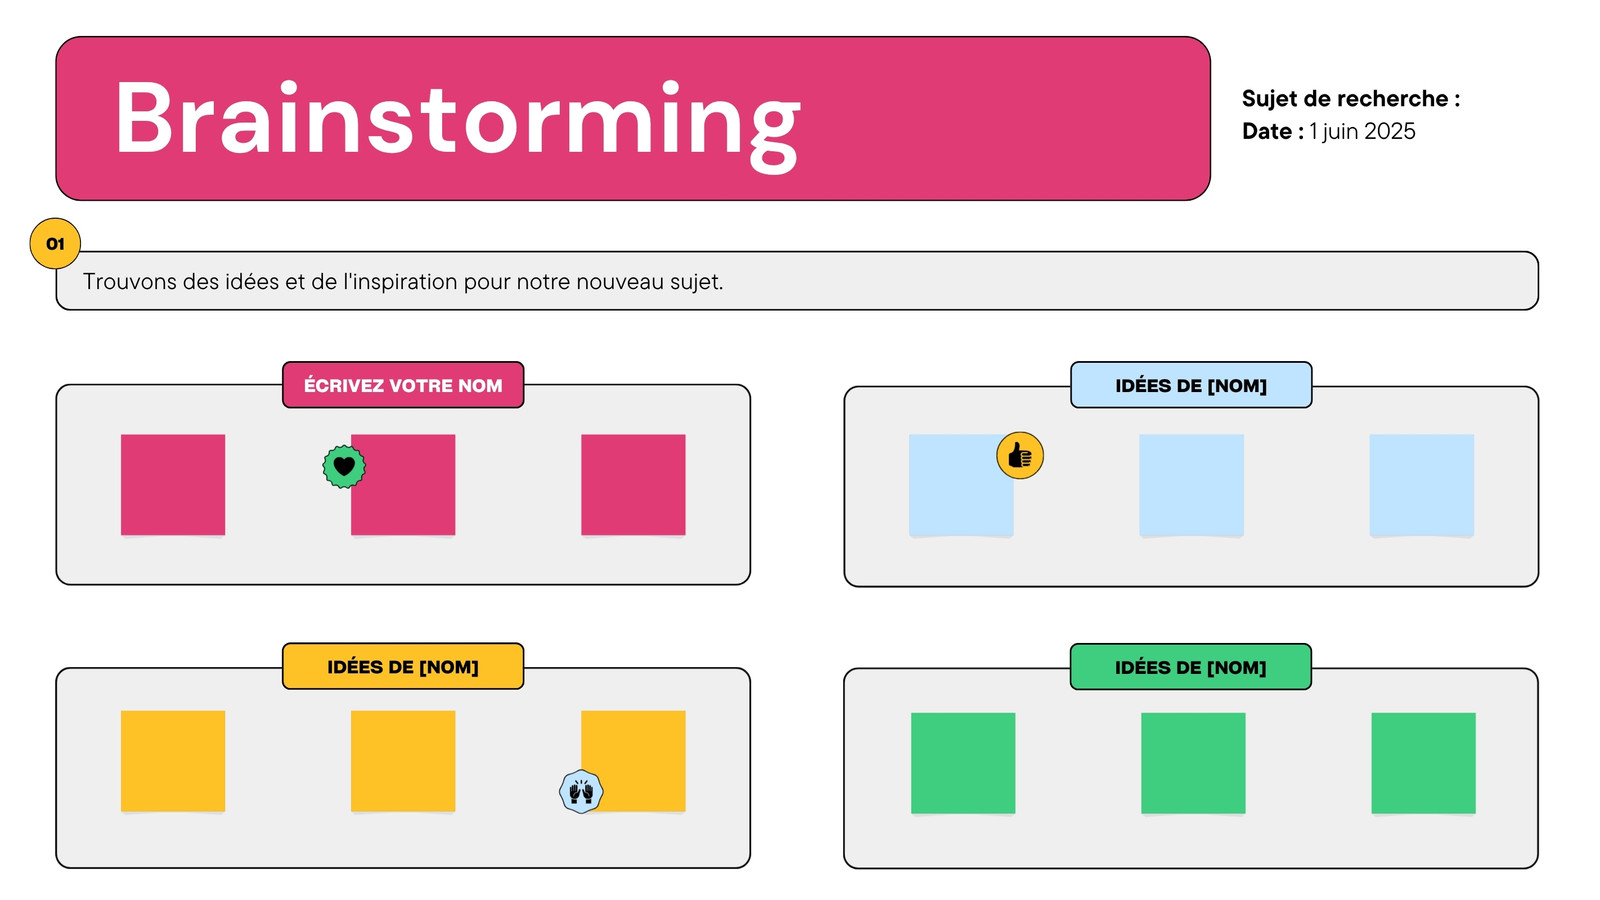Click the last green sticky note
The width and height of the screenshot is (1600, 900).
click(1423, 763)
